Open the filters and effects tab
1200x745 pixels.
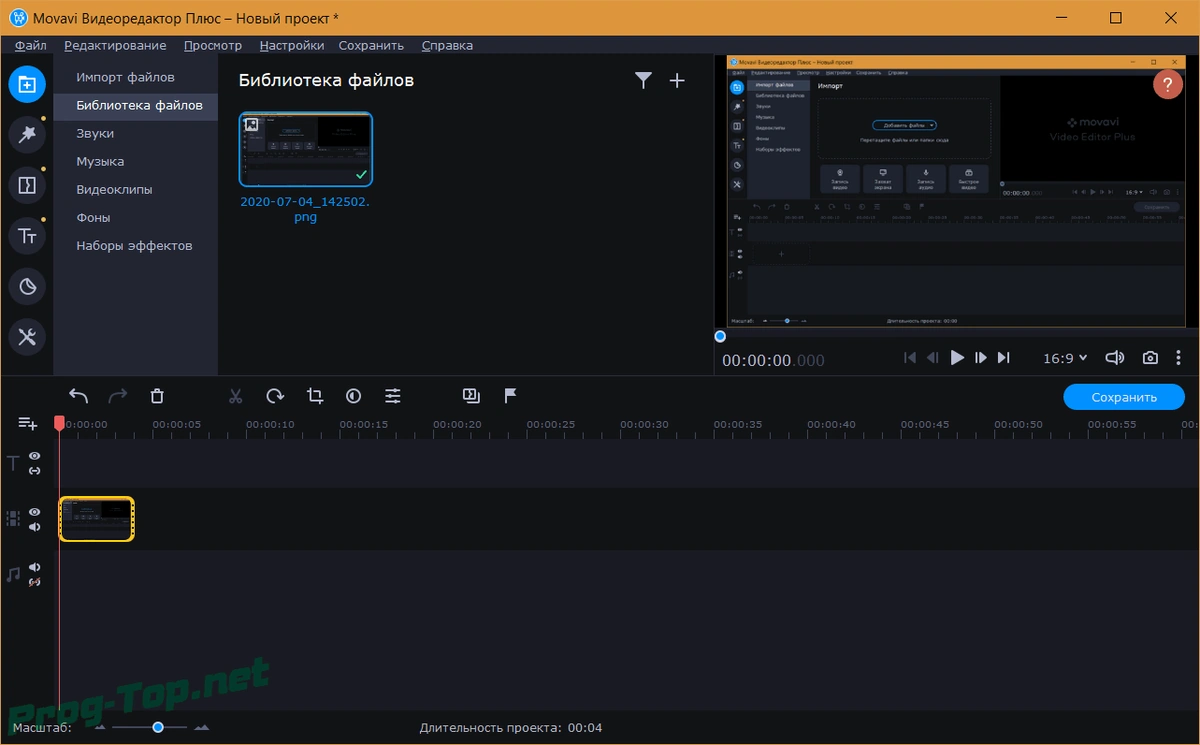[27, 134]
